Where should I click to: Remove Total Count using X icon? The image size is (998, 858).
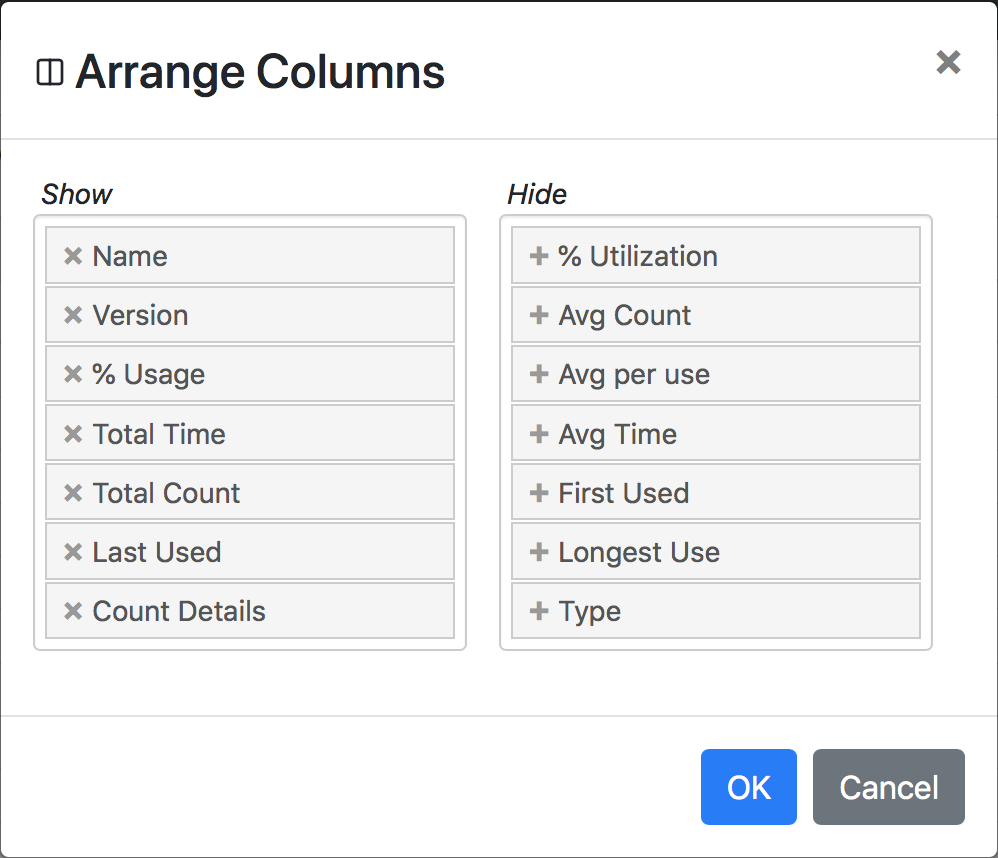(x=73, y=493)
